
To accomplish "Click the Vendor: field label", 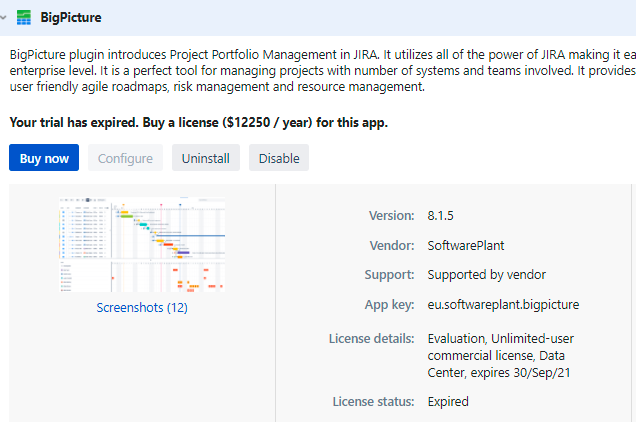I will coord(392,245).
